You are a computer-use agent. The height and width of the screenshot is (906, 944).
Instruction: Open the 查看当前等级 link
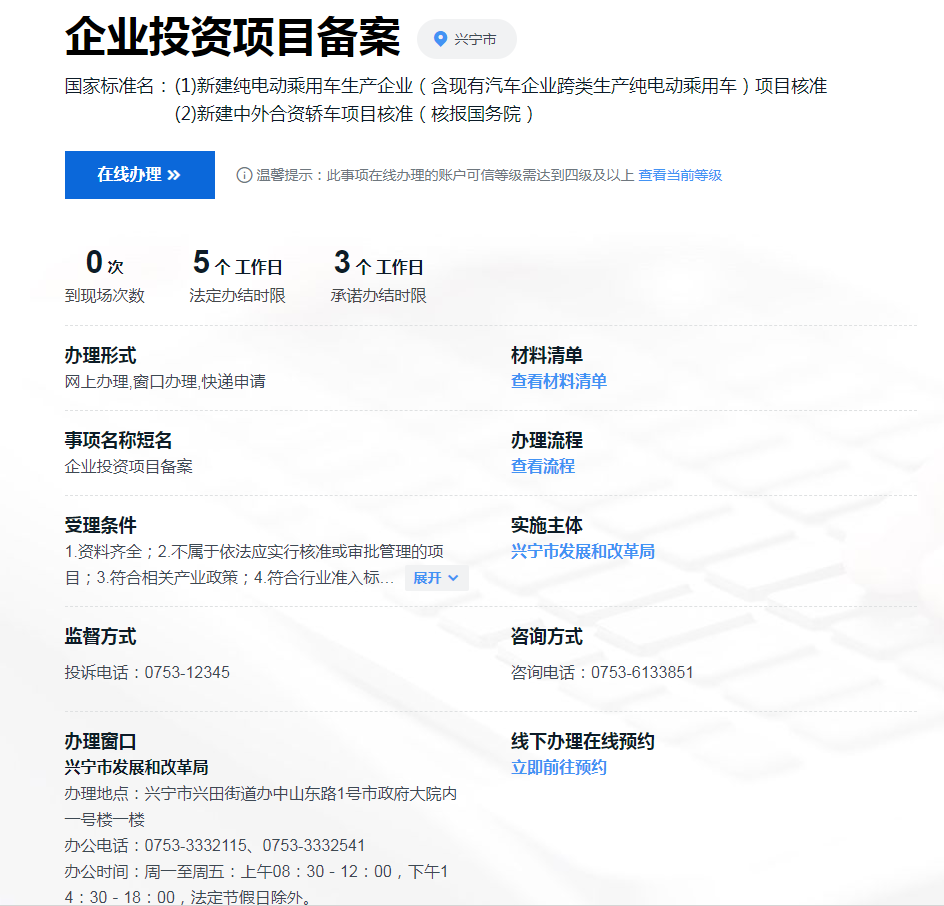point(680,175)
